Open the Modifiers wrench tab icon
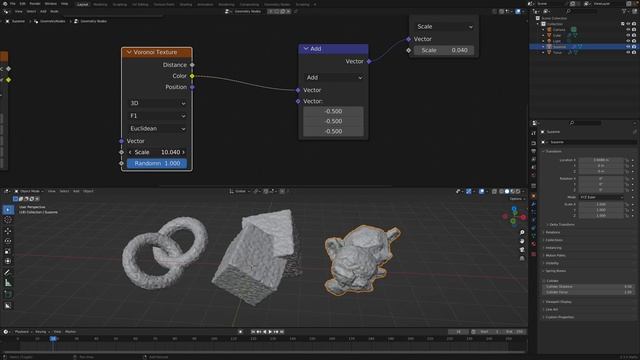Image resolution: width=640 pixels, height=360 pixels. [533, 204]
